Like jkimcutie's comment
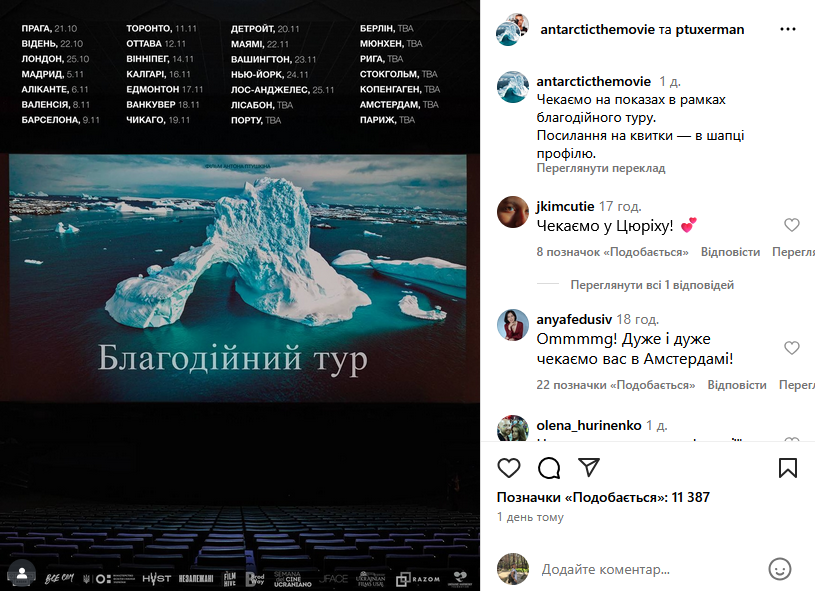Viewport: 815px width, 591px height. 791,225
